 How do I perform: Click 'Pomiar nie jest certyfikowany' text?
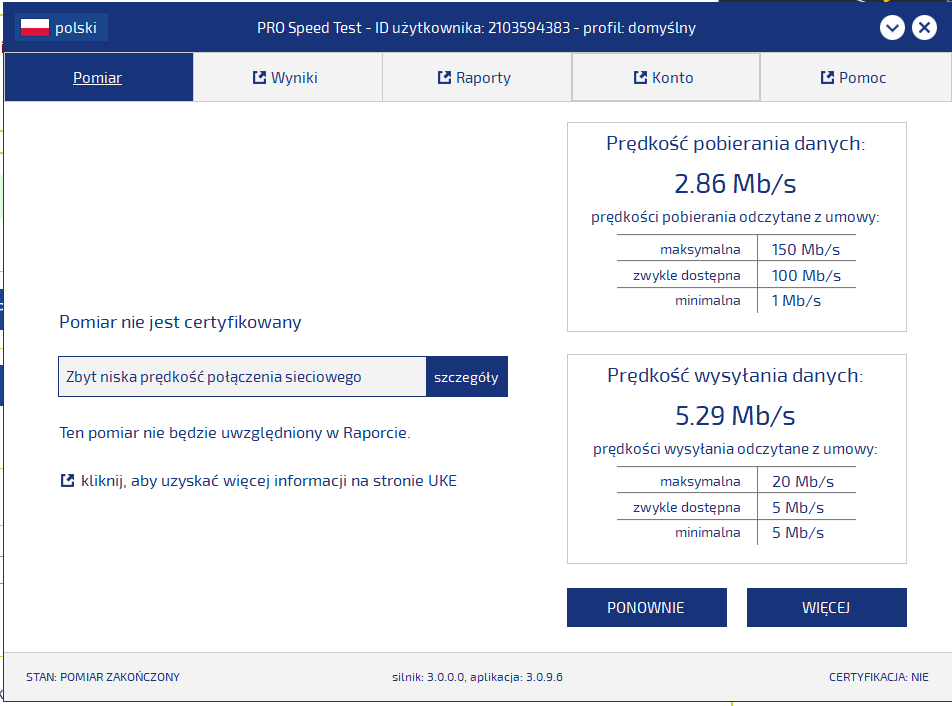tap(180, 322)
